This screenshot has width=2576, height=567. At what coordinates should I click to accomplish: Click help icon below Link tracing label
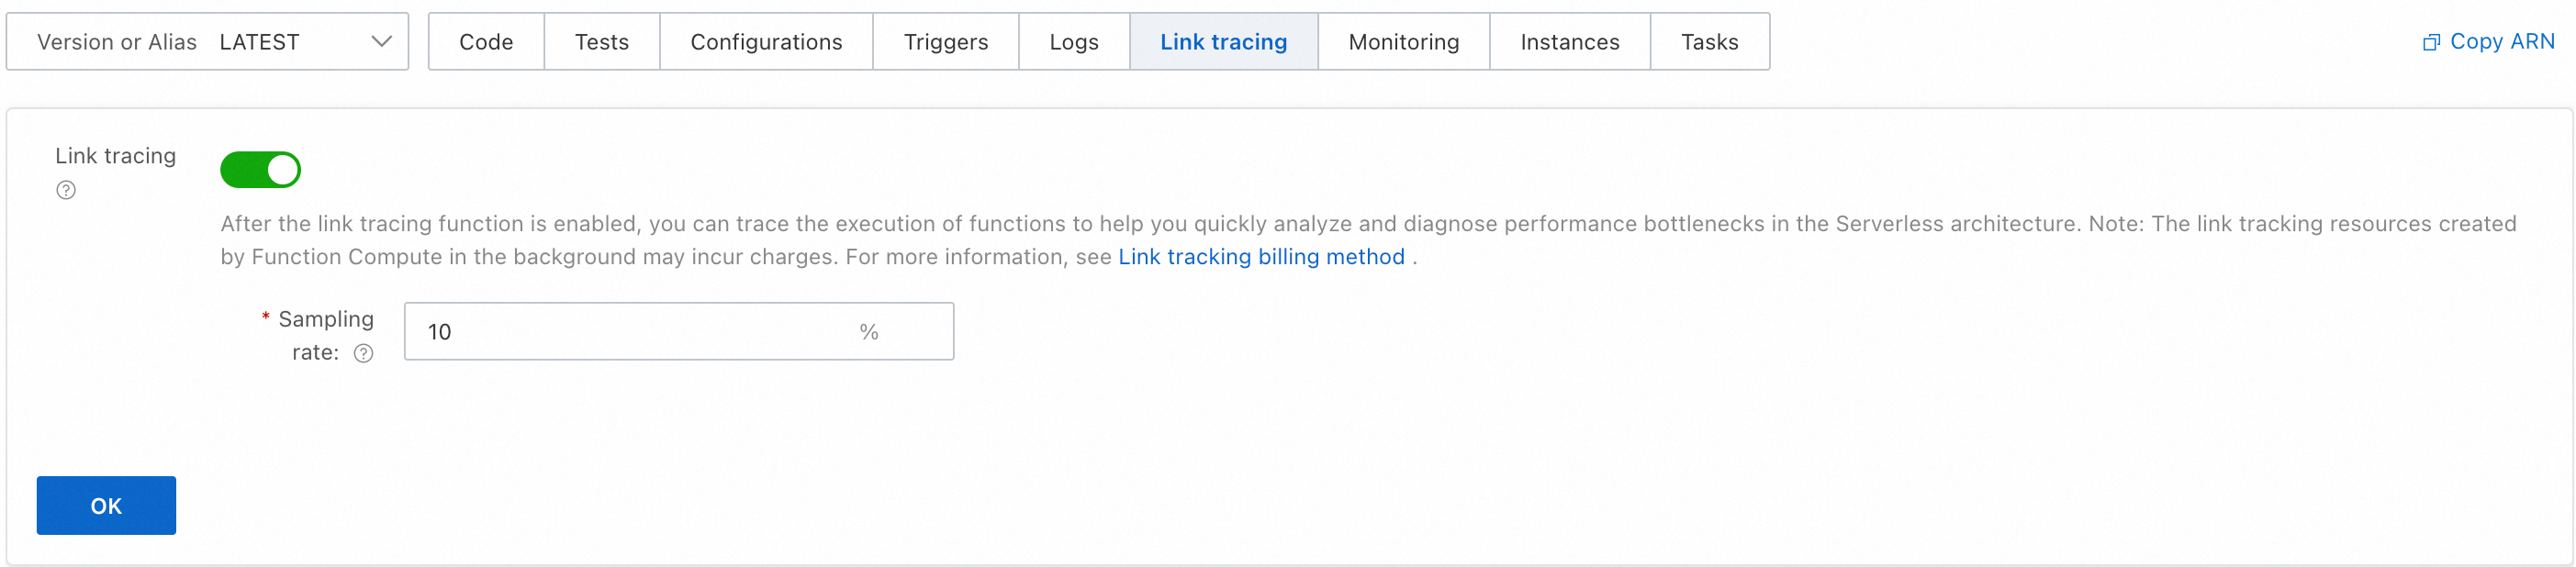click(66, 190)
